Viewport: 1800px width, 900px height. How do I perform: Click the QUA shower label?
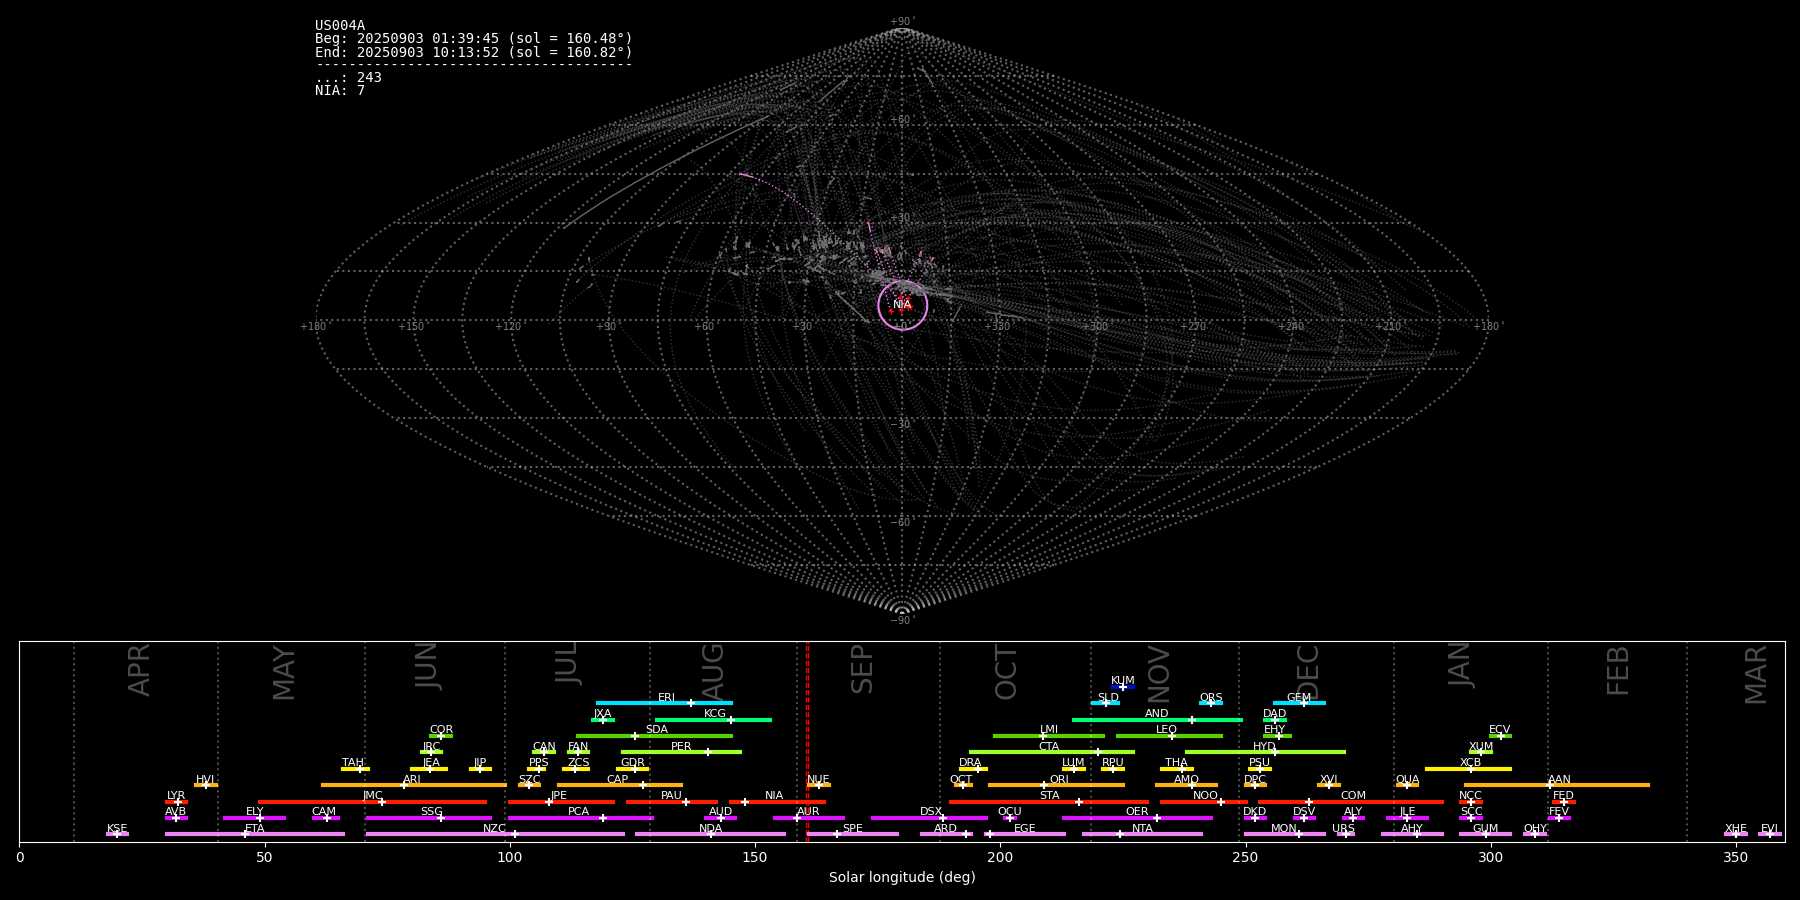click(x=1408, y=780)
